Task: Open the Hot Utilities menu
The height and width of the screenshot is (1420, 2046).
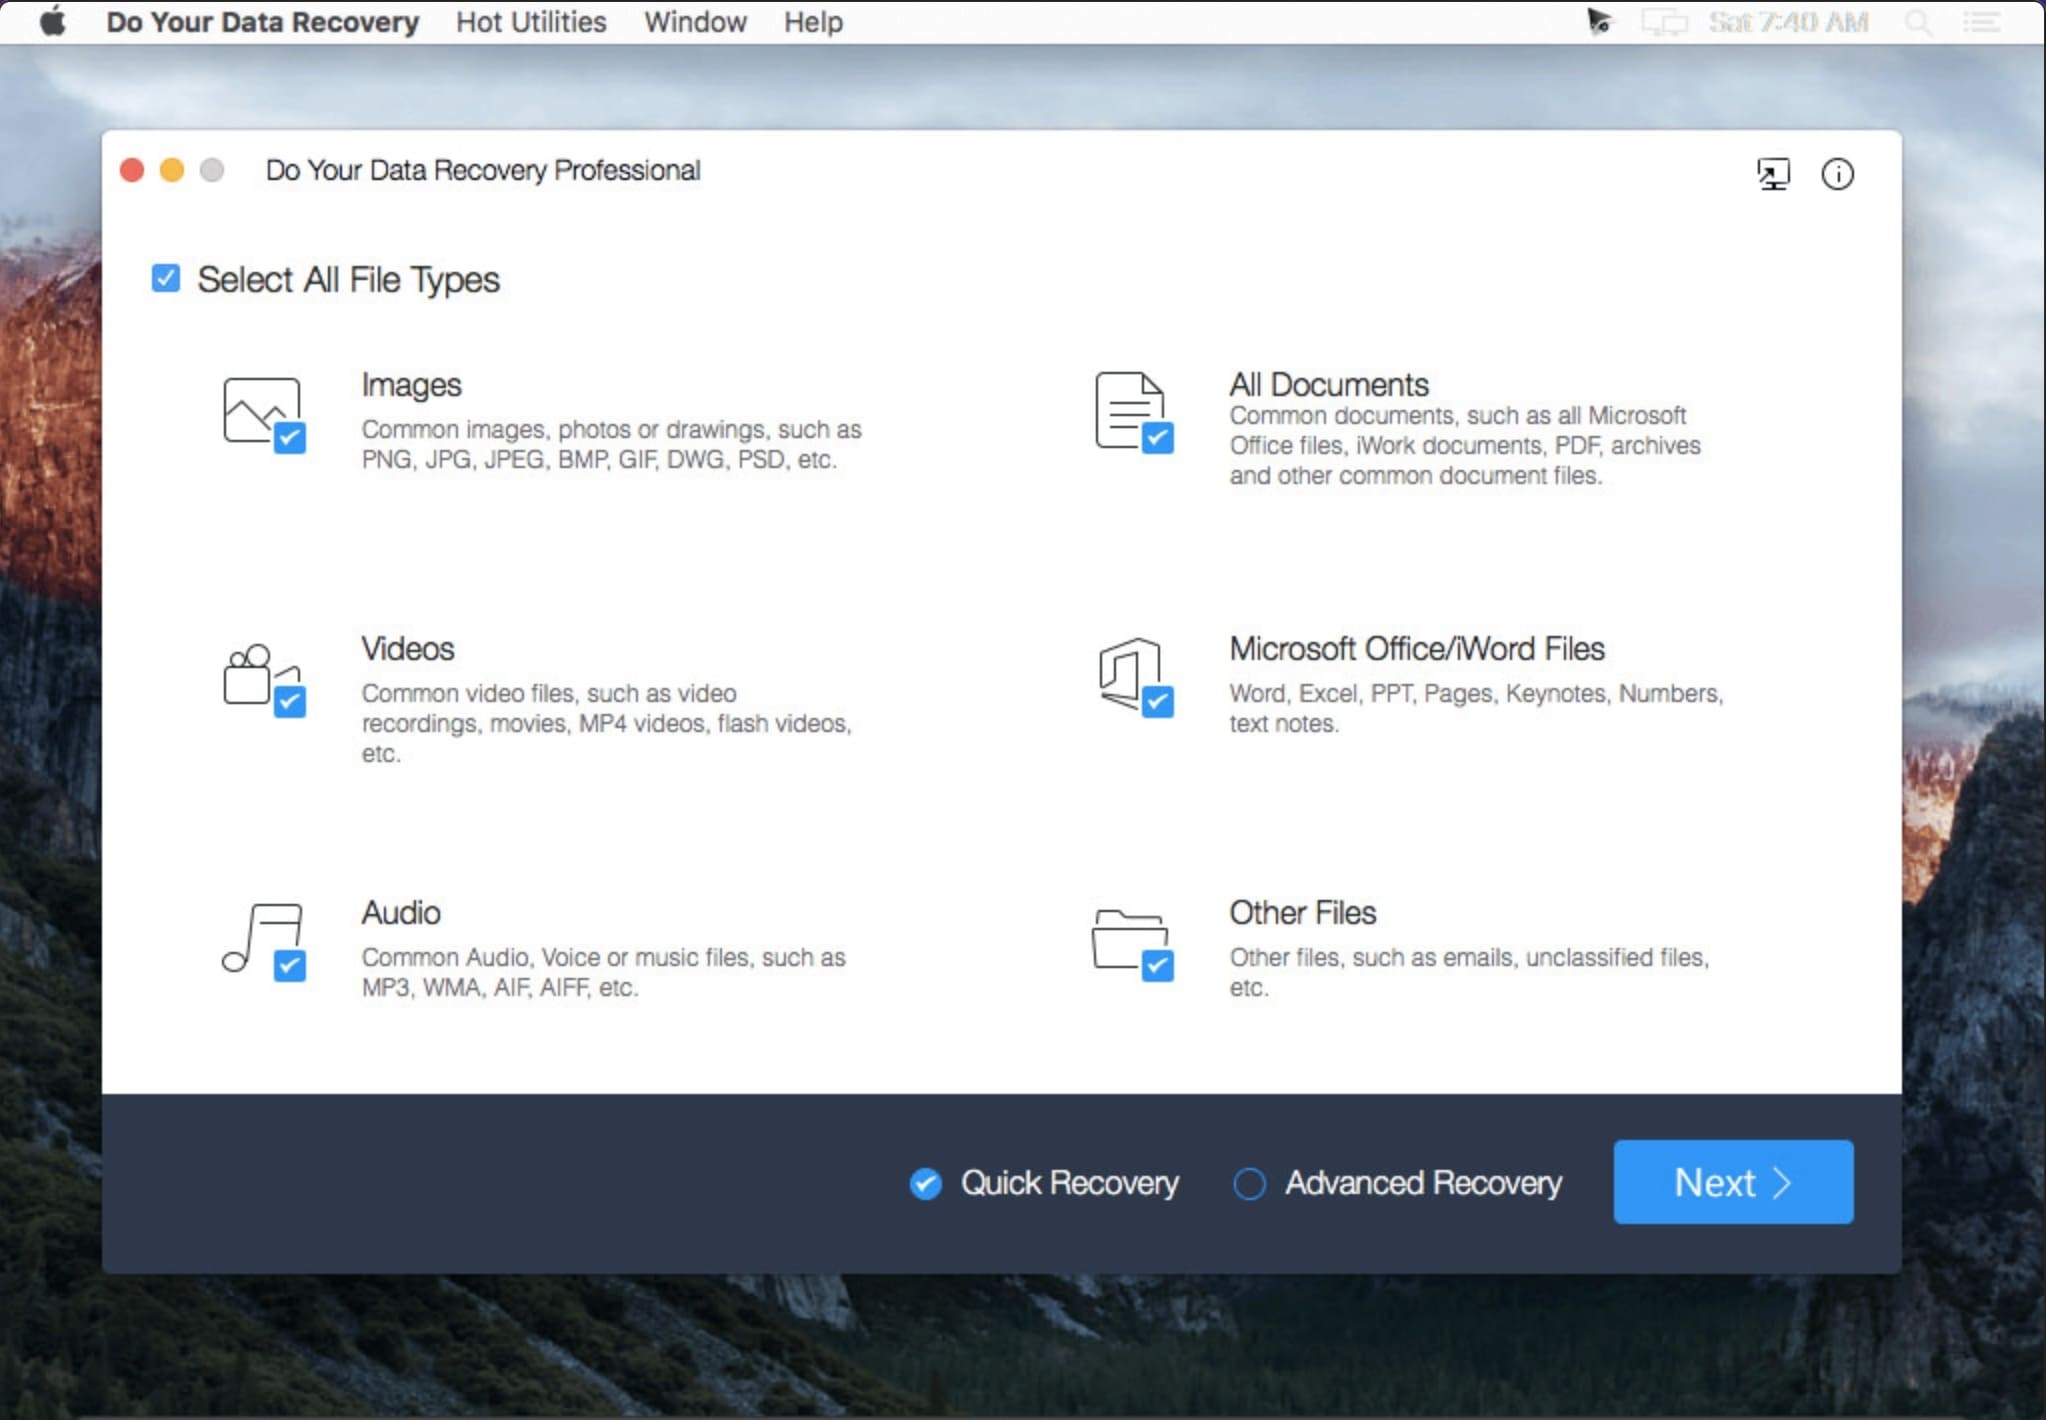Action: (x=530, y=21)
